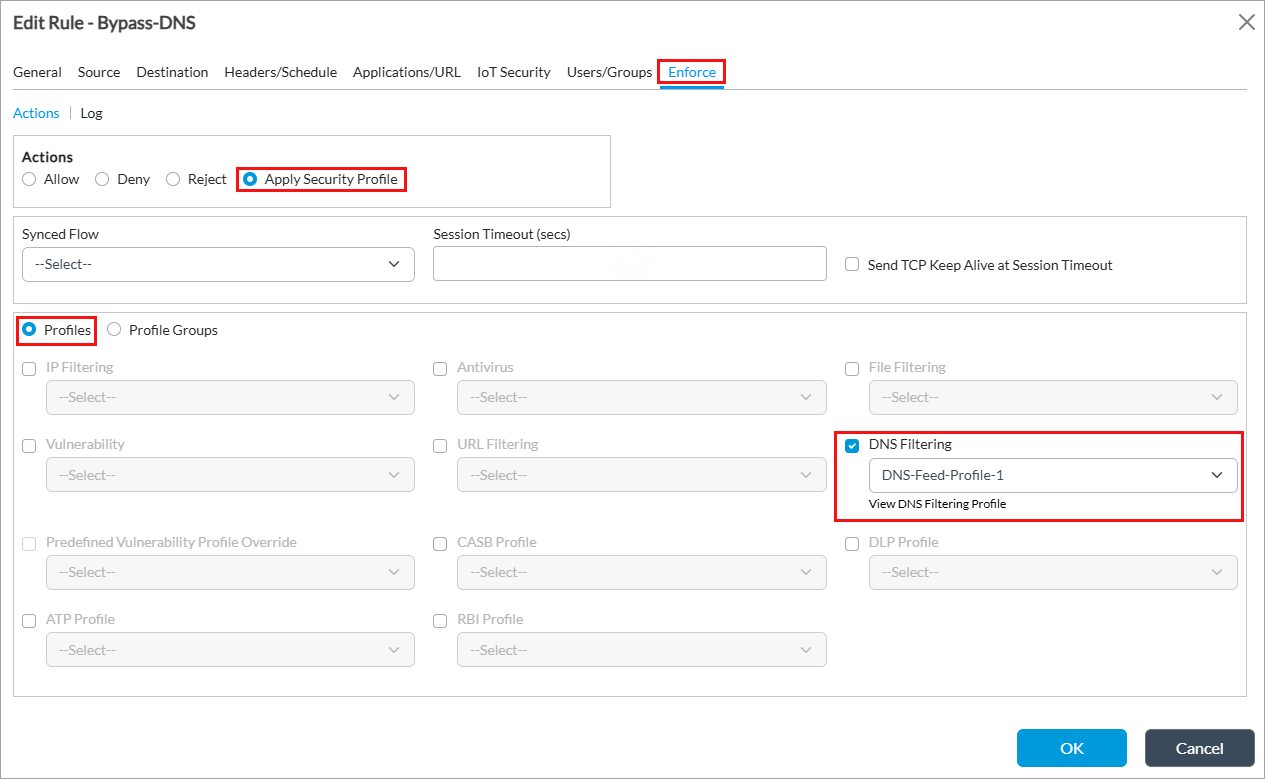Open View DNS Filtering Profile link
1265x779 pixels.
click(x=937, y=504)
